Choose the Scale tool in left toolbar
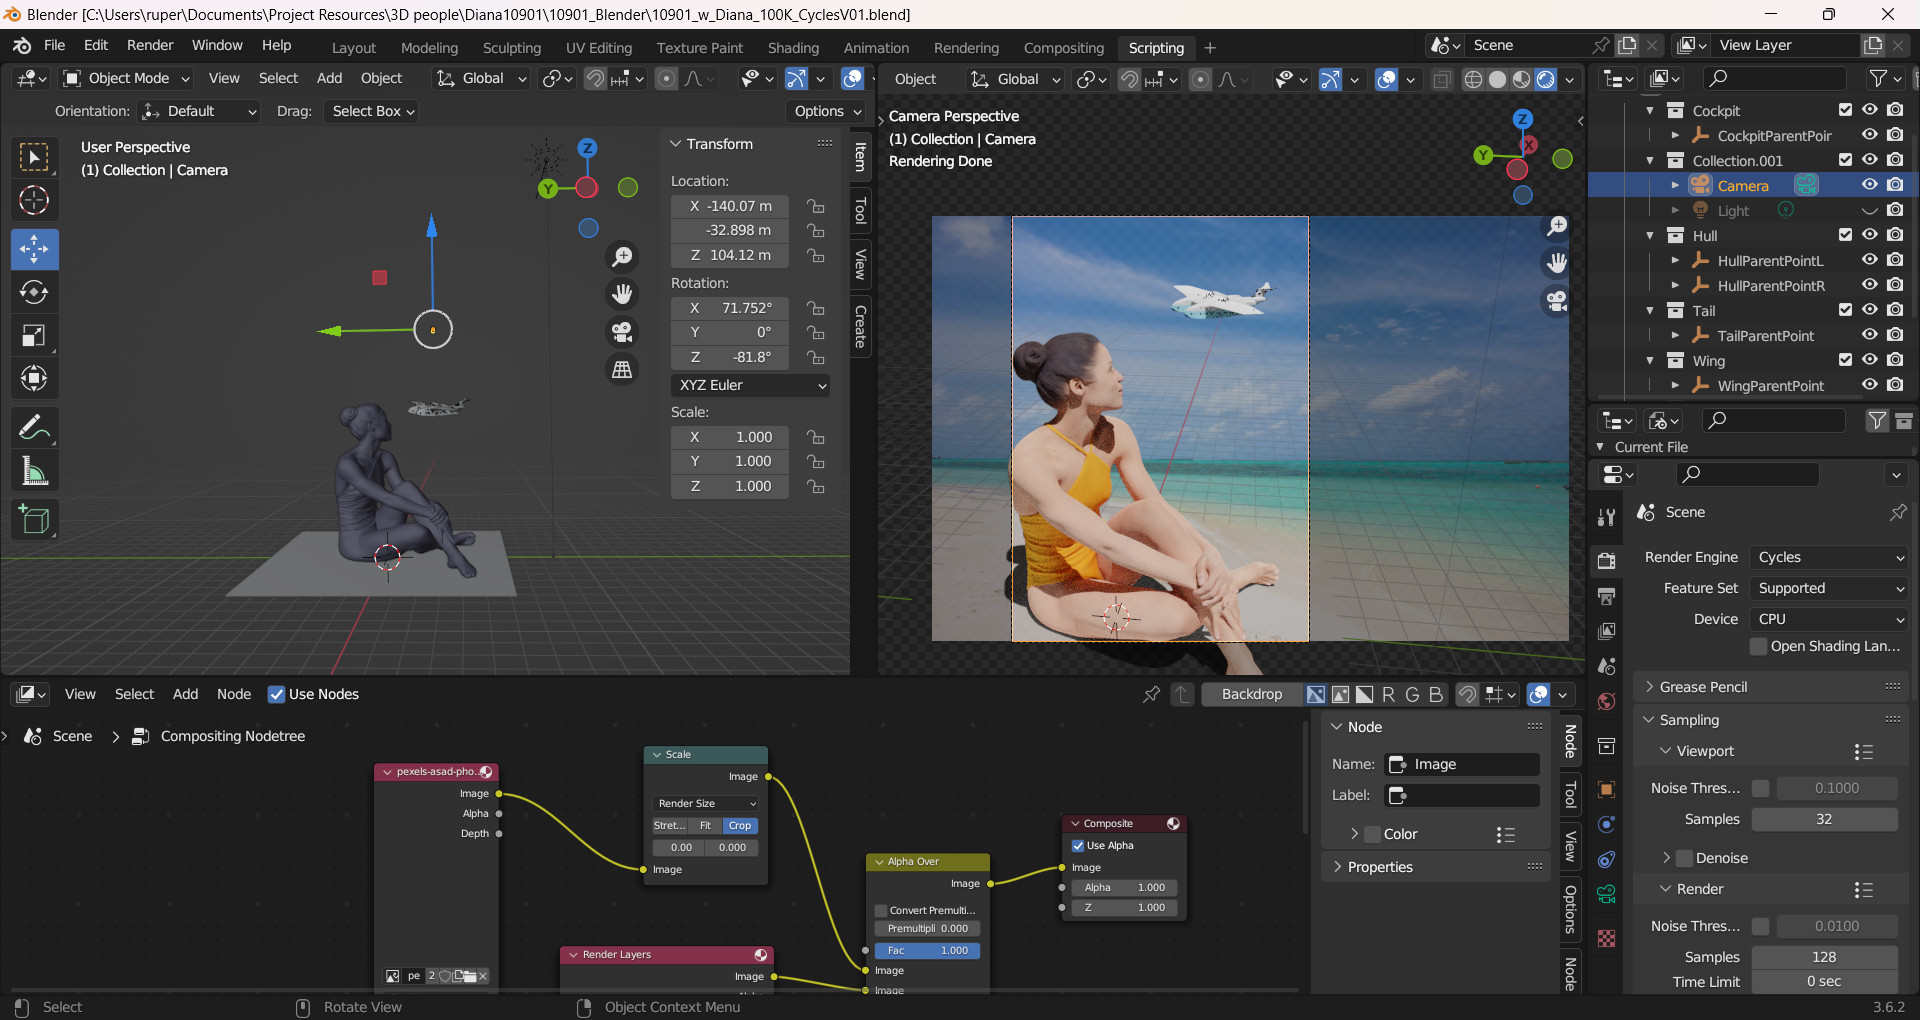The image size is (1920, 1020). coord(34,335)
